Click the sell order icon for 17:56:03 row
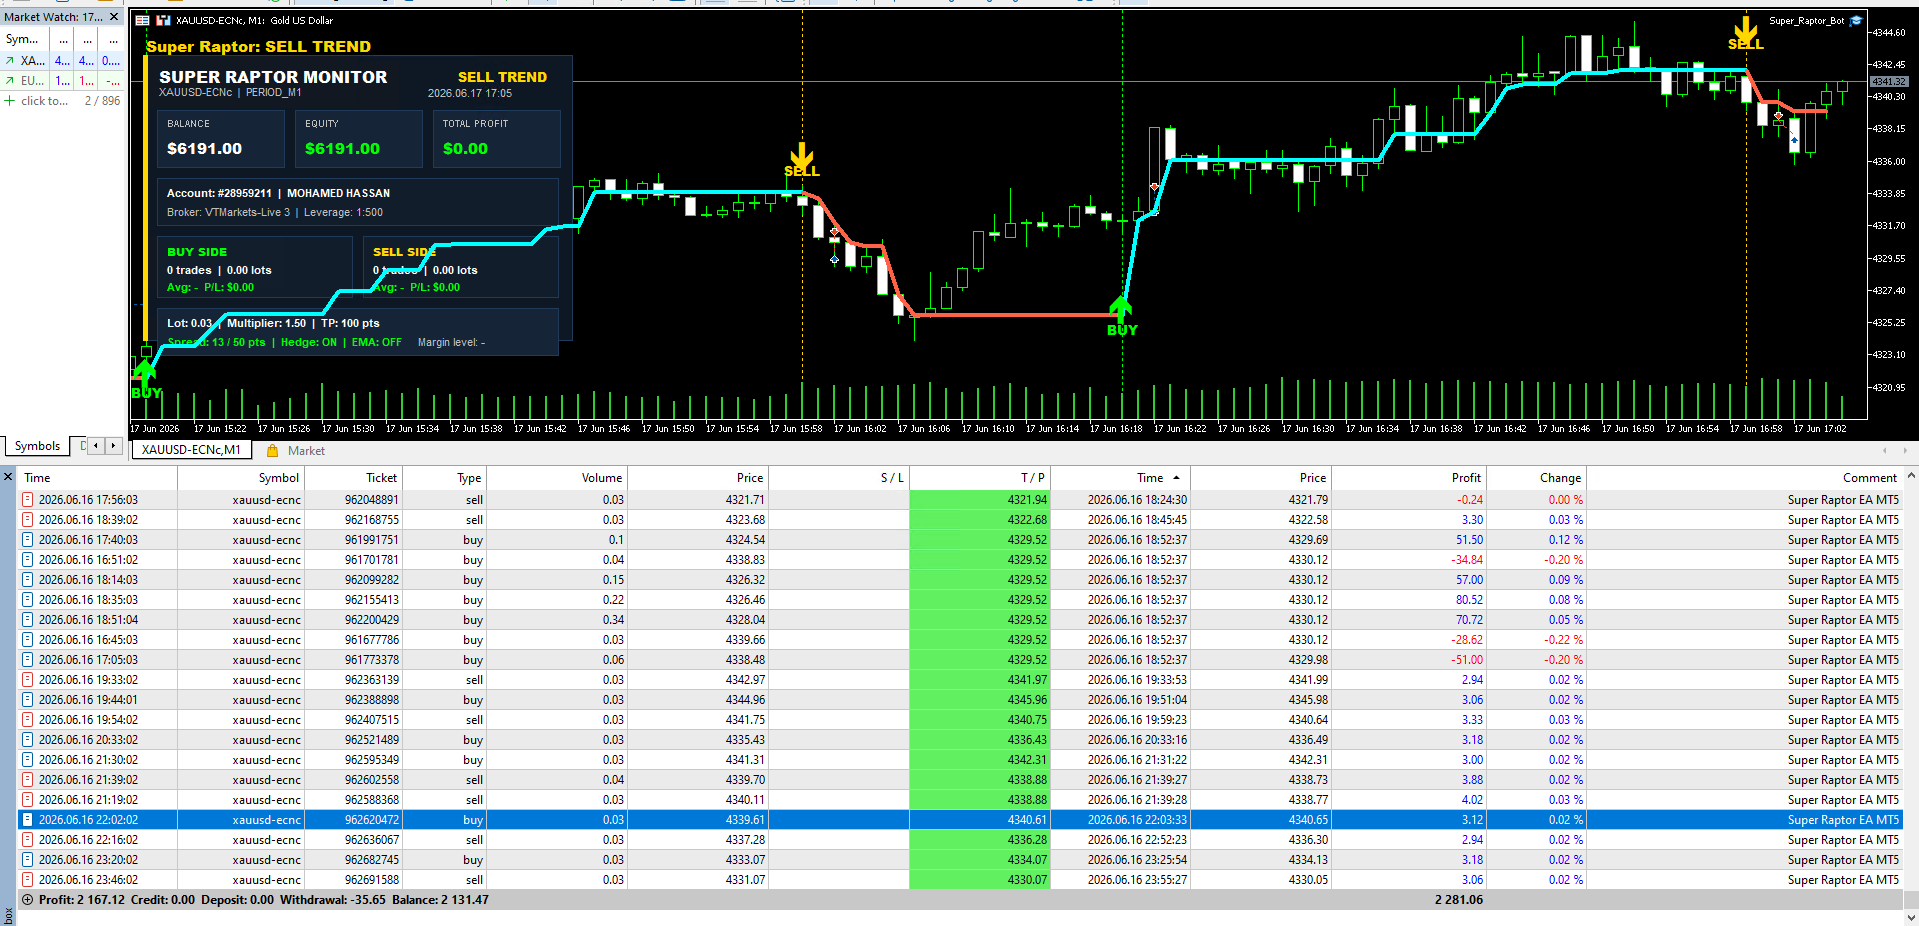The width and height of the screenshot is (1919, 926). (28, 500)
